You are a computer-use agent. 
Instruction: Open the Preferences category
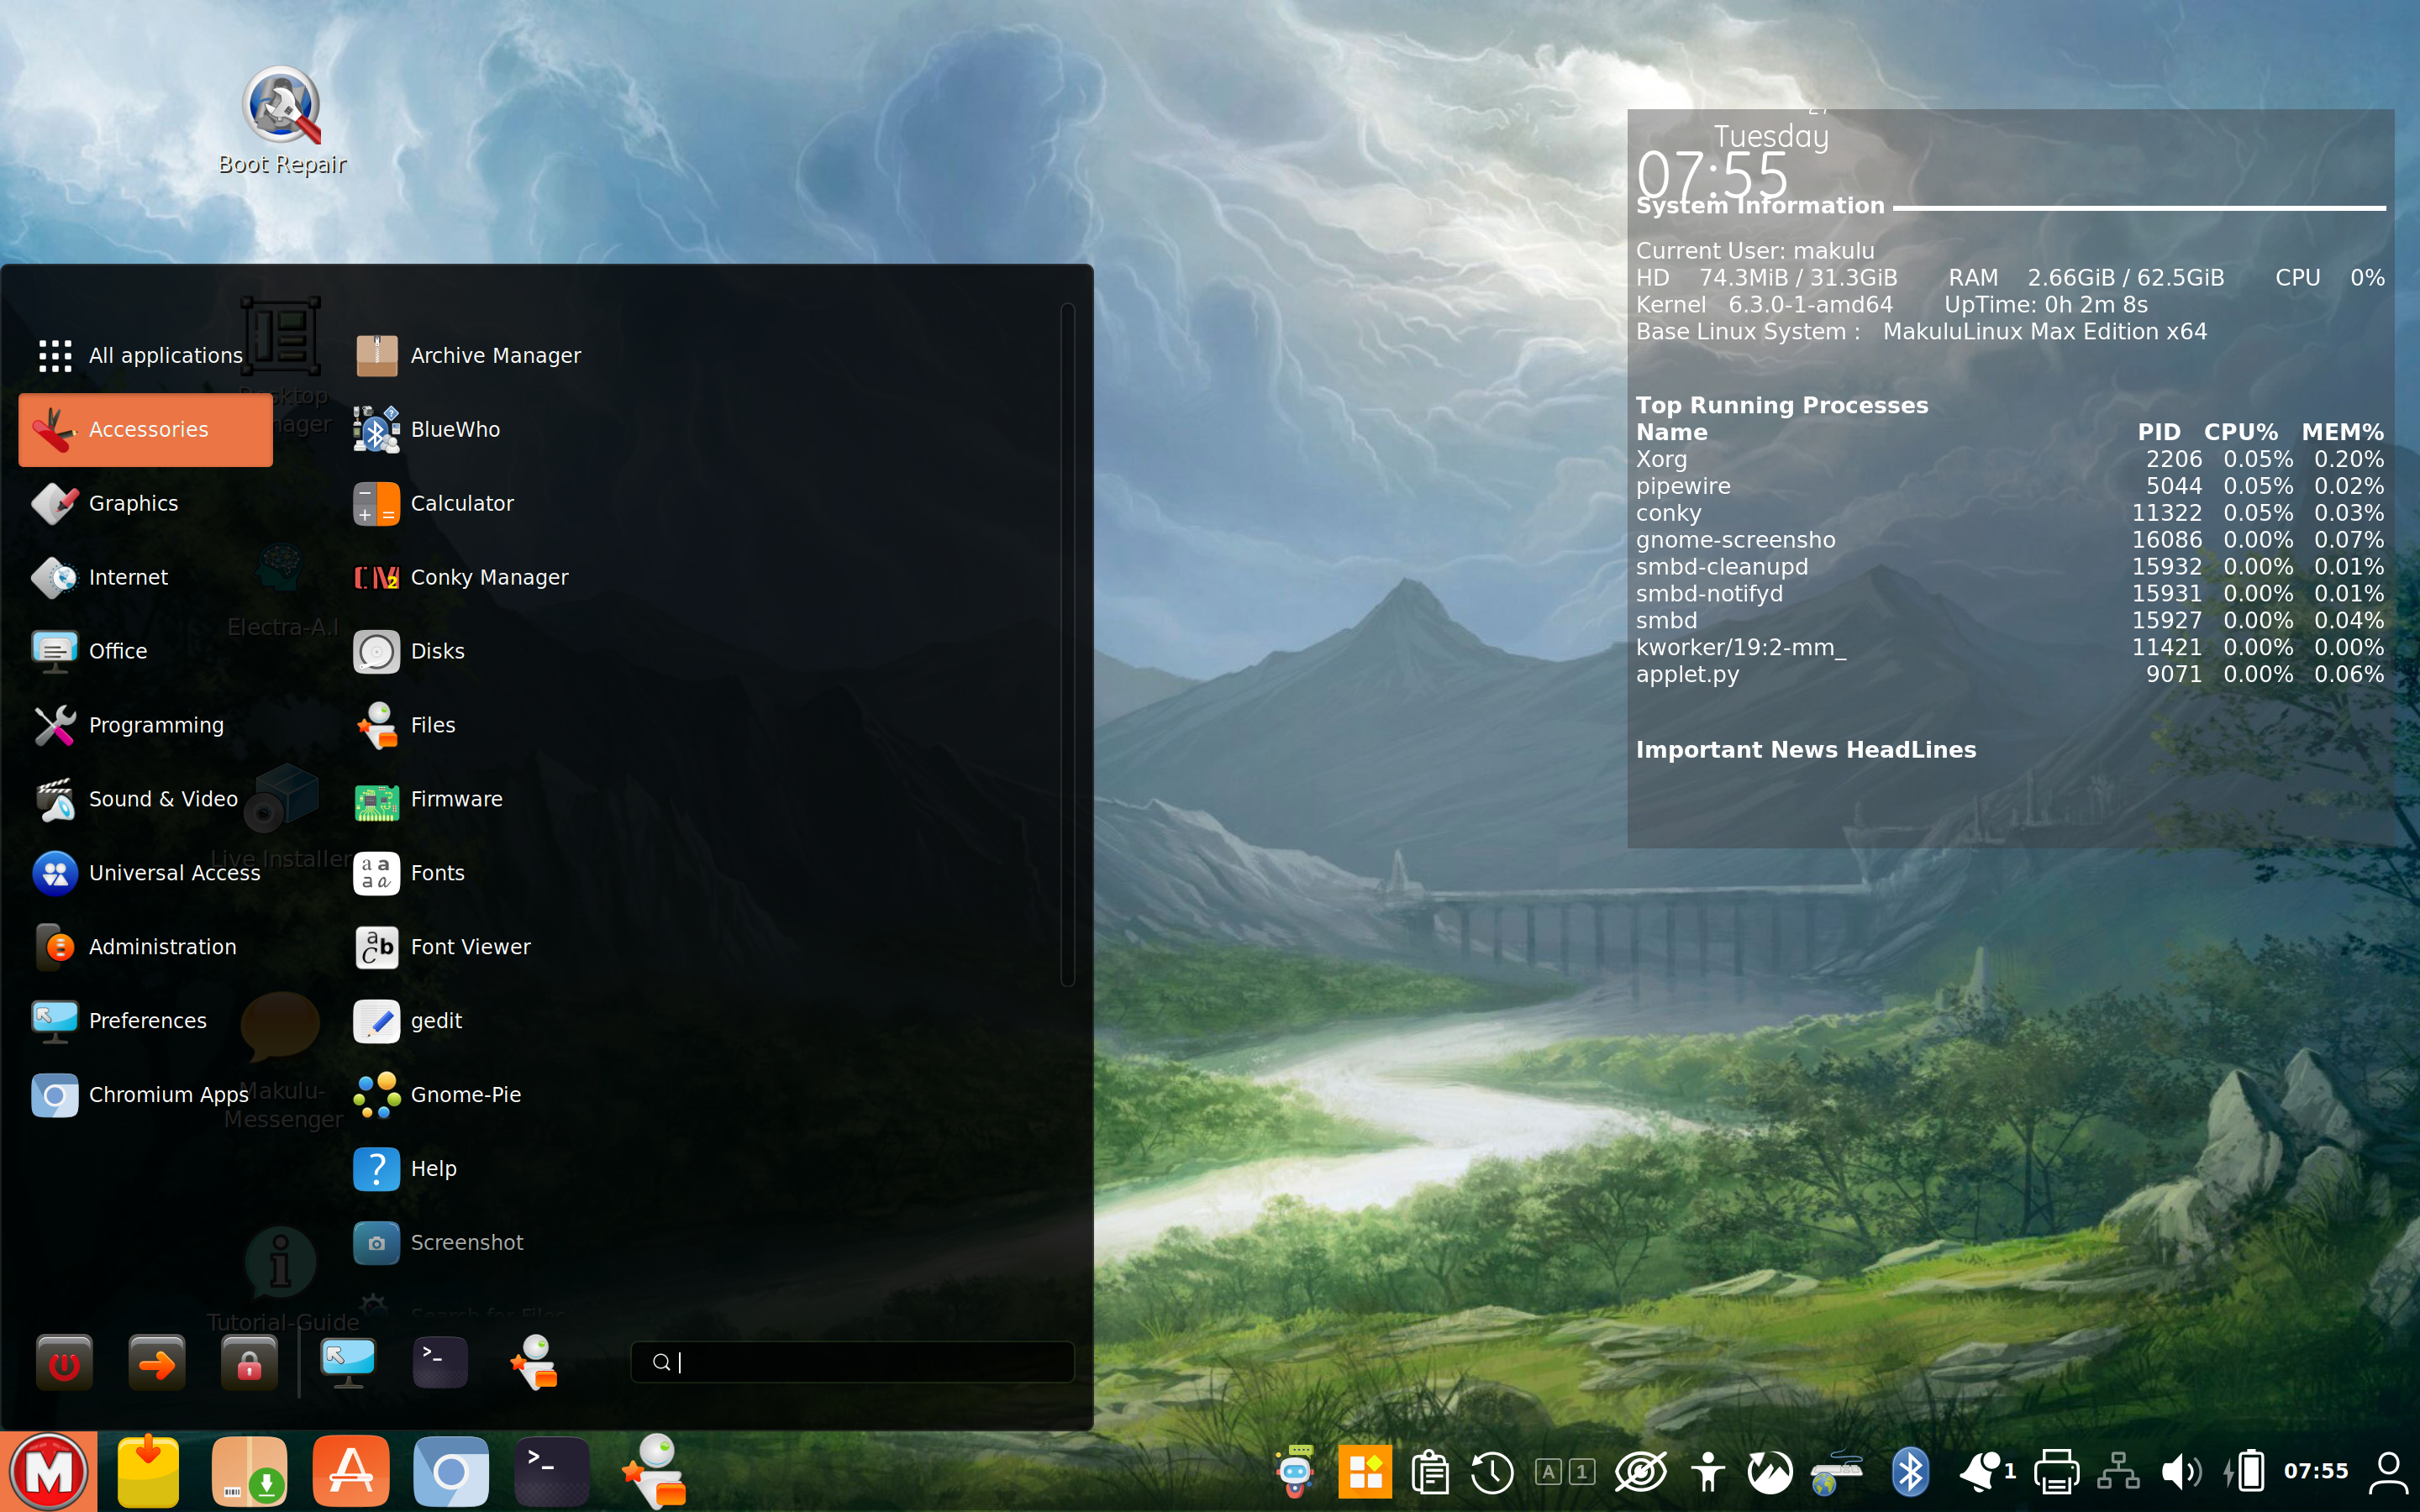pos(146,1021)
